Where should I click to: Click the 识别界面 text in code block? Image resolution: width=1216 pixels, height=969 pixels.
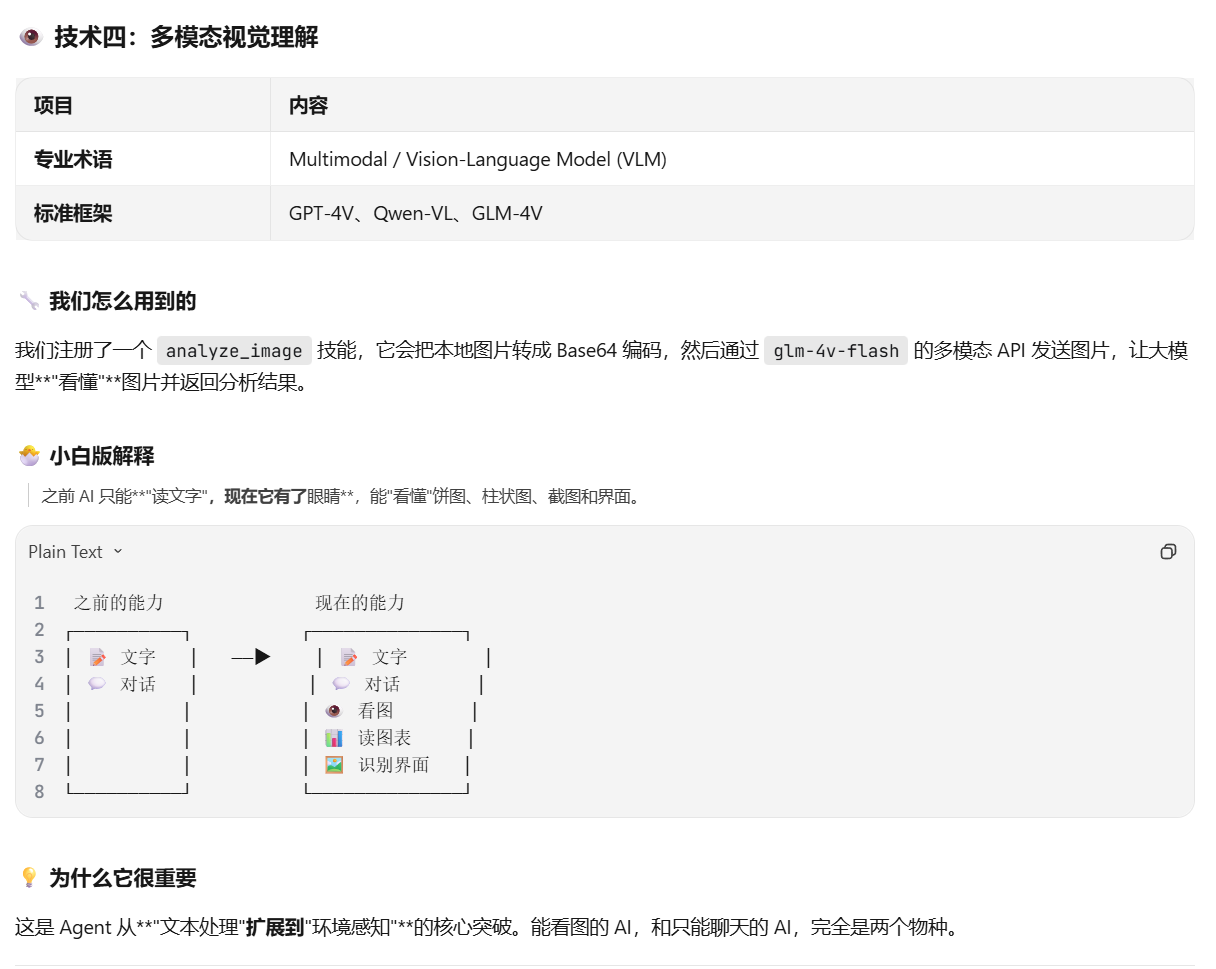click(x=394, y=765)
